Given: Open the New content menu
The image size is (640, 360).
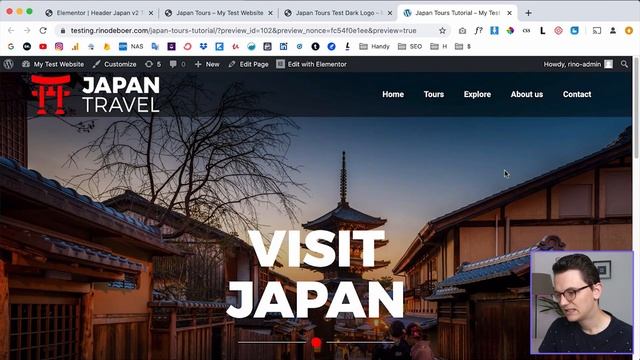Looking at the screenshot, I should [x=207, y=64].
